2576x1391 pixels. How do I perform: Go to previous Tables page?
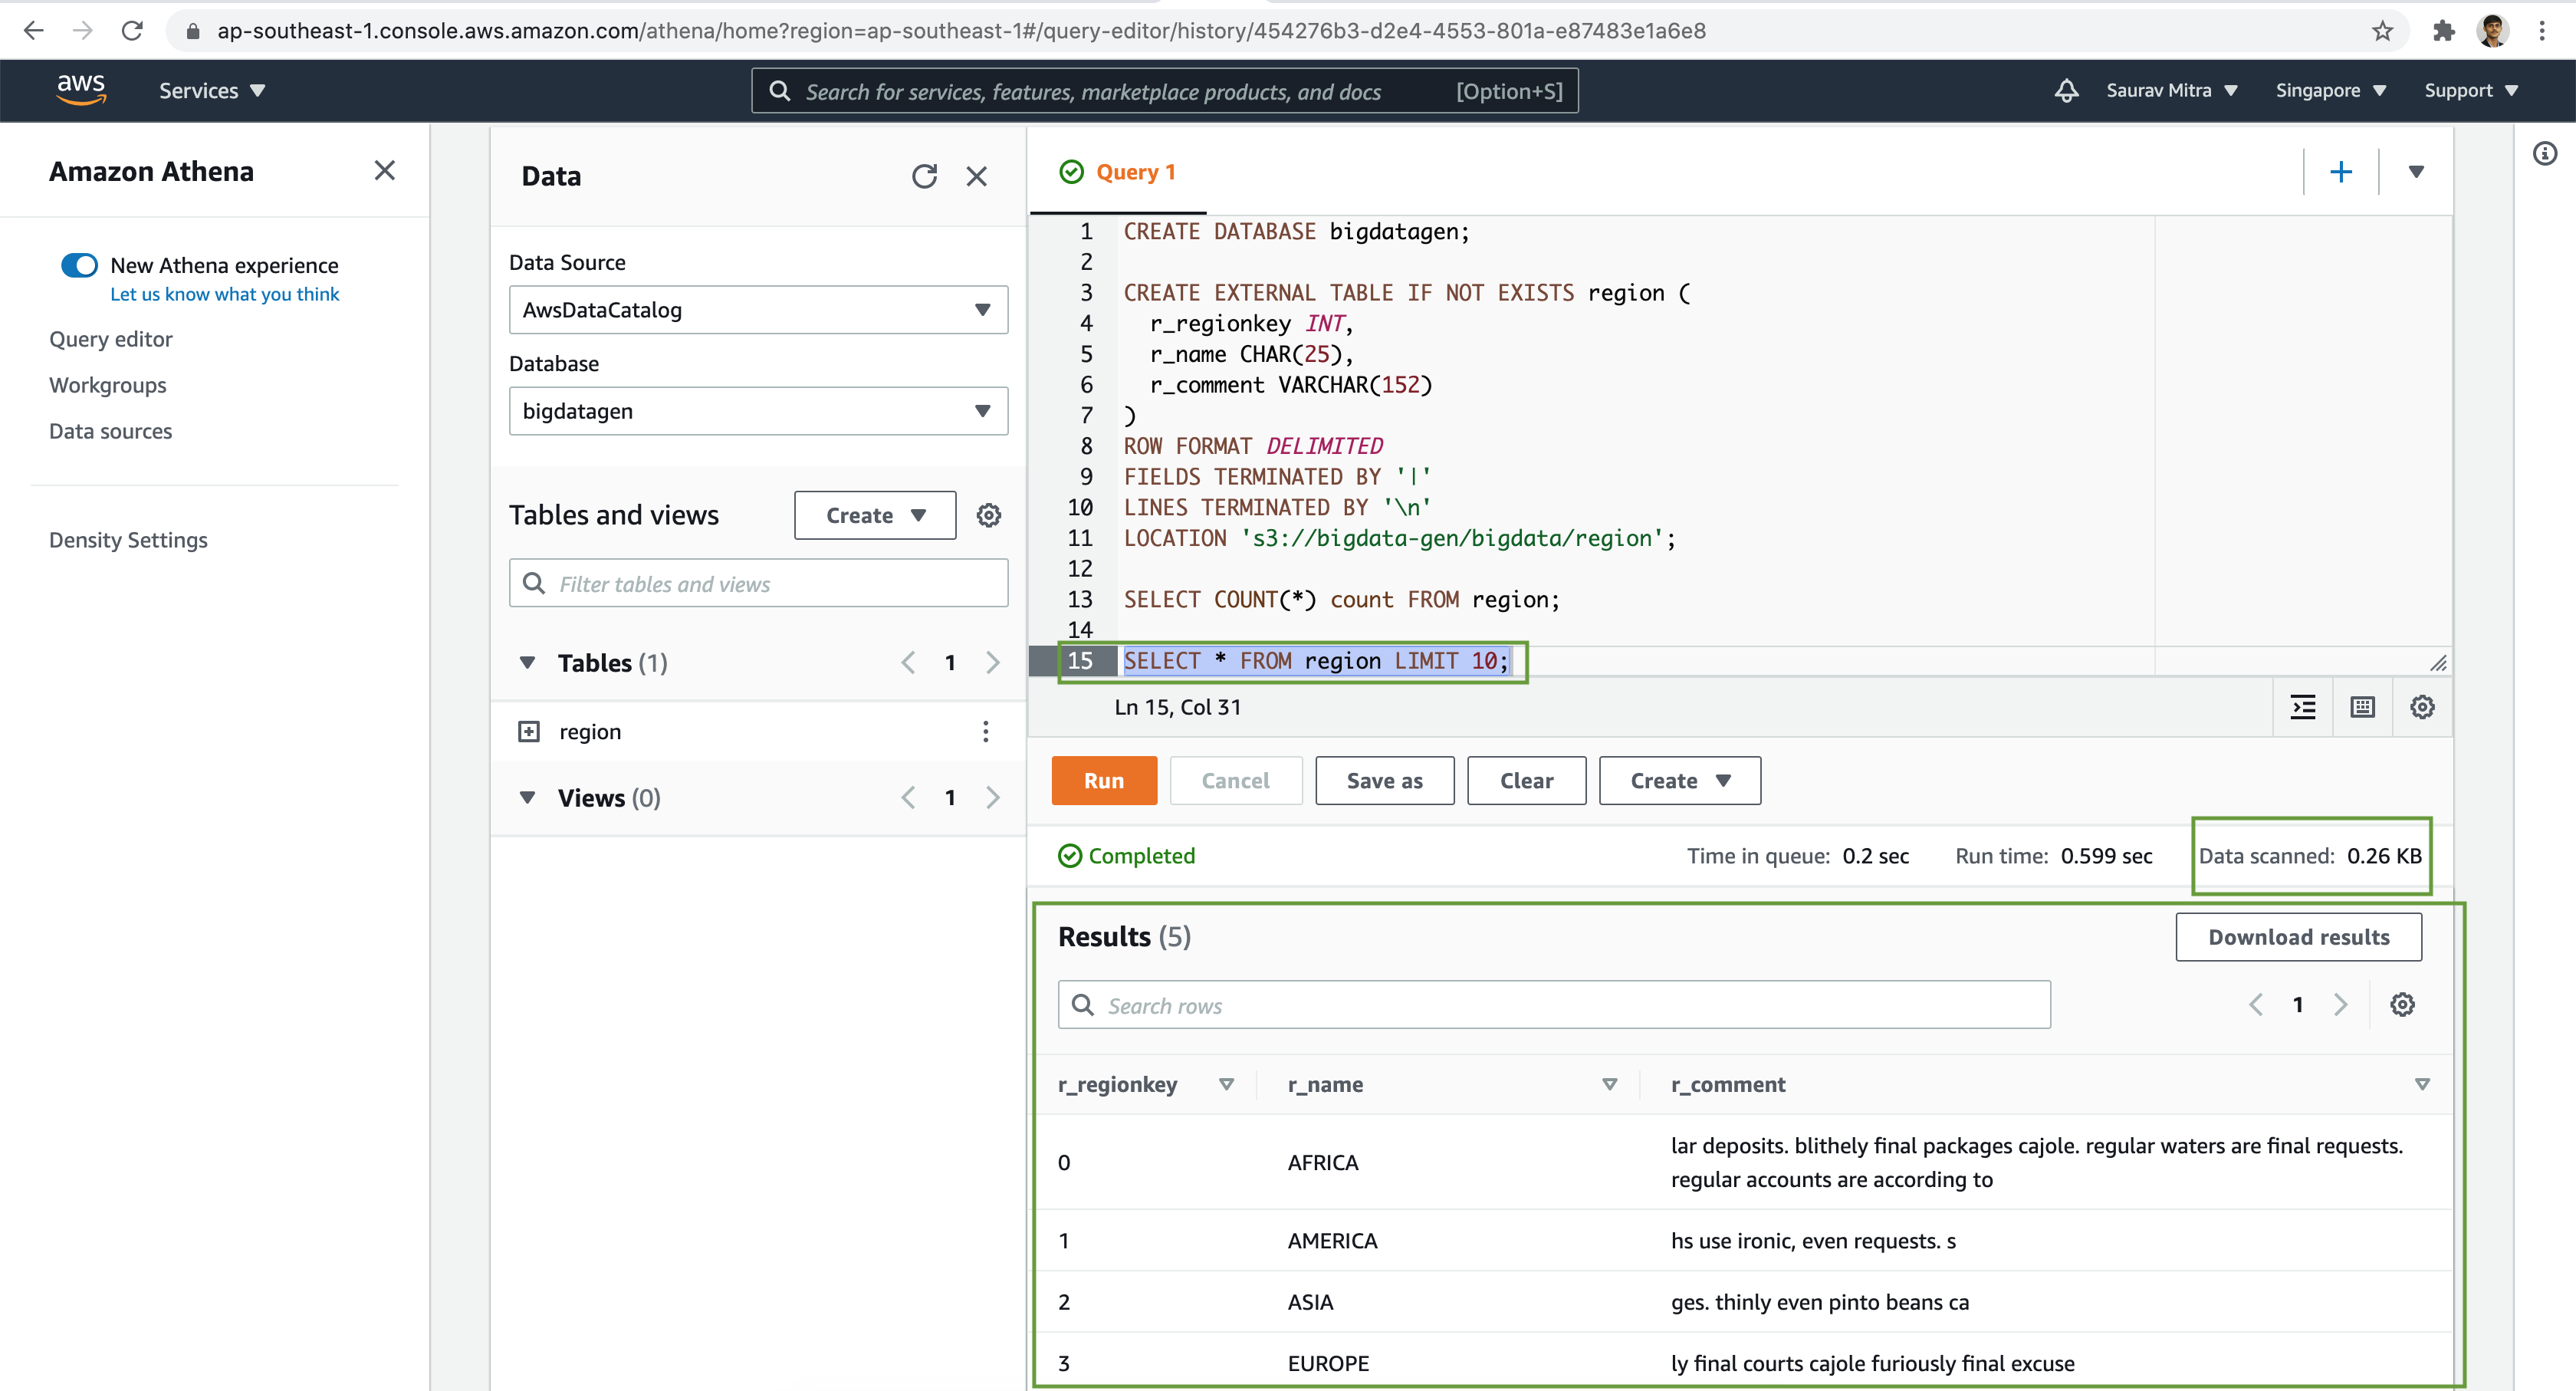pyautogui.click(x=908, y=663)
